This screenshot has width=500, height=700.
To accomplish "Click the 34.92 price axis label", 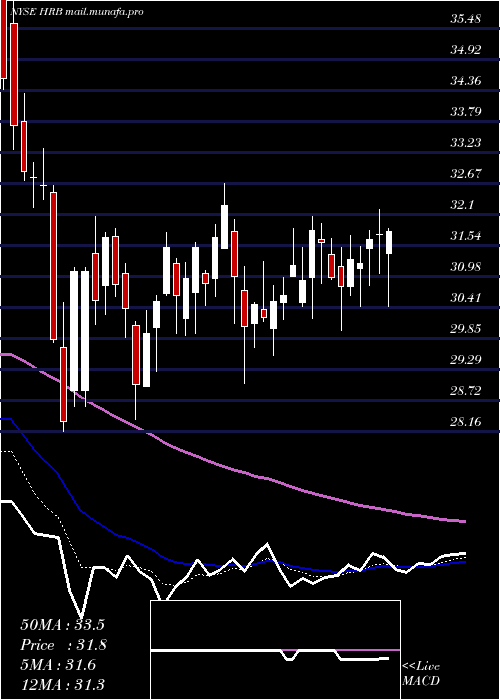I will [466, 50].
